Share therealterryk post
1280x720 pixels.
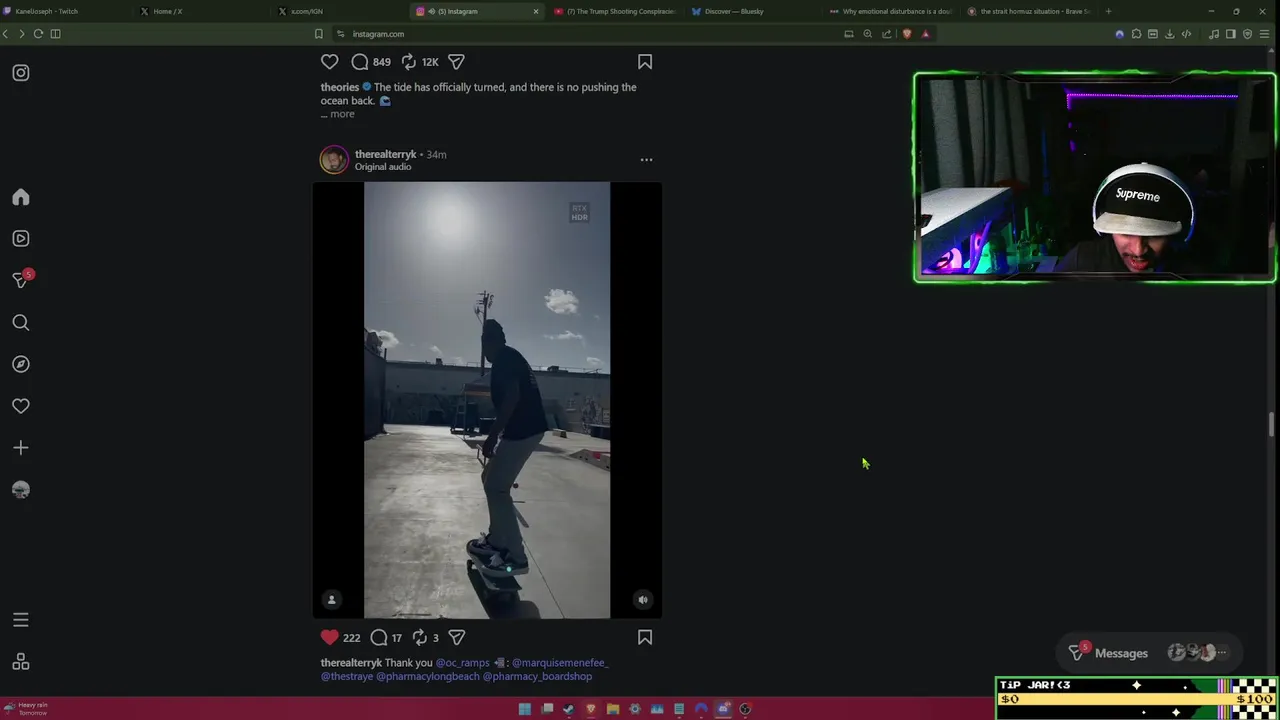pos(456,637)
